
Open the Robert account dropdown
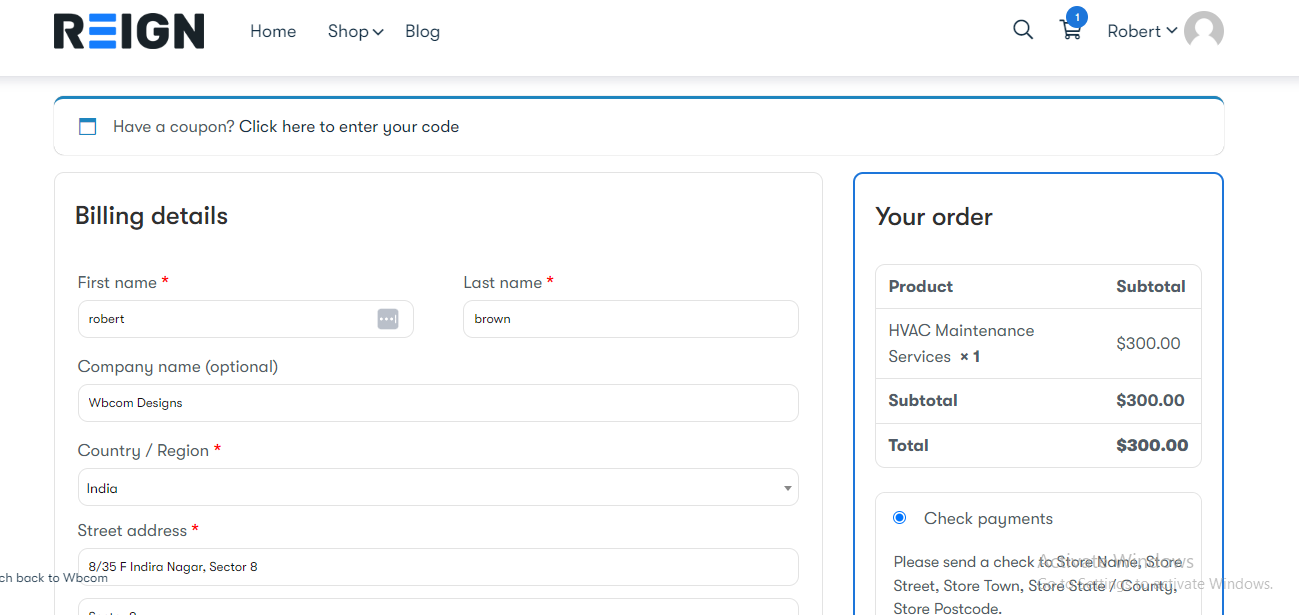pyautogui.click(x=1142, y=31)
